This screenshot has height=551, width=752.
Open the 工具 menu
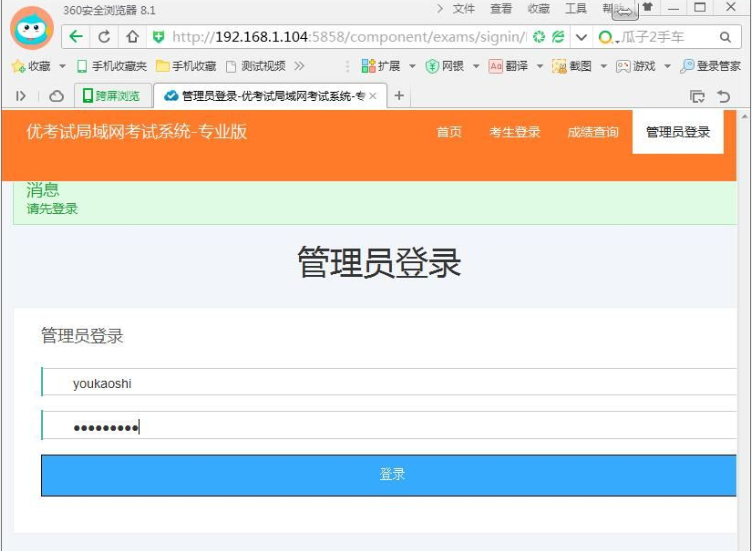pyautogui.click(x=576, y=9)
